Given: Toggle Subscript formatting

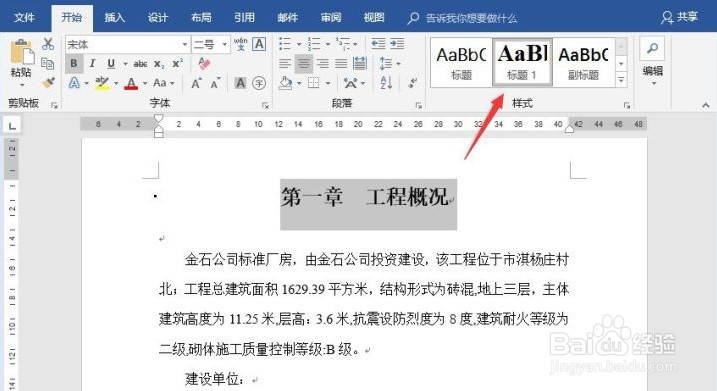Looking at the screenshot, I should coord(159,64).
